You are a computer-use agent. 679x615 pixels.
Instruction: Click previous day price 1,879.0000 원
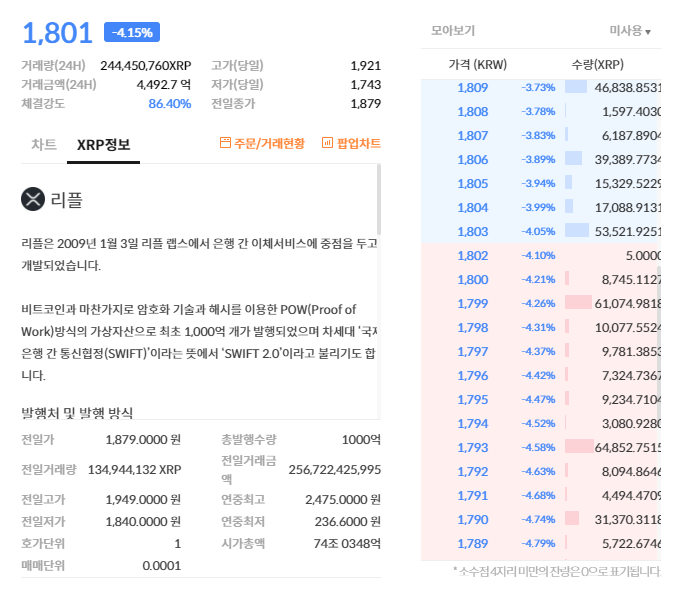(143, 440)
